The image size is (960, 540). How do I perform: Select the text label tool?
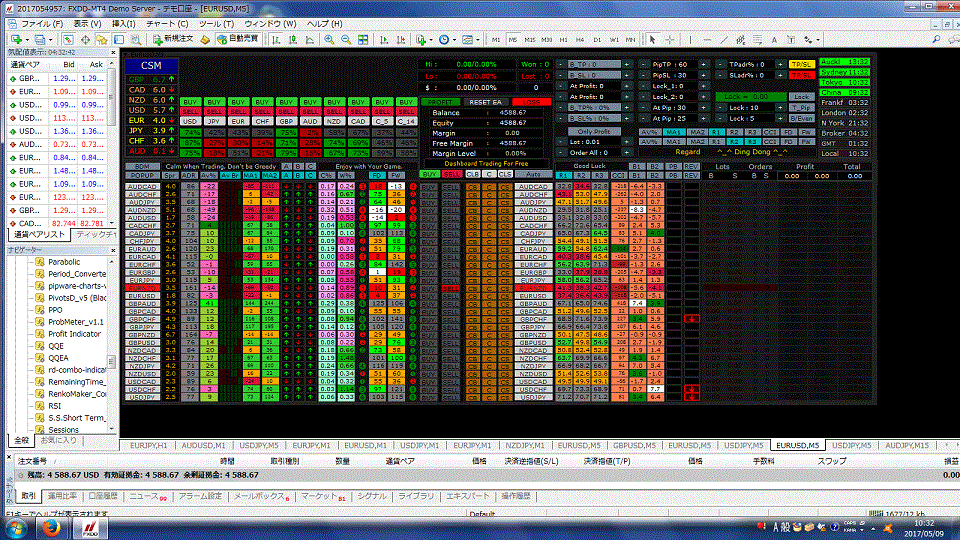(x=791, y=40)
